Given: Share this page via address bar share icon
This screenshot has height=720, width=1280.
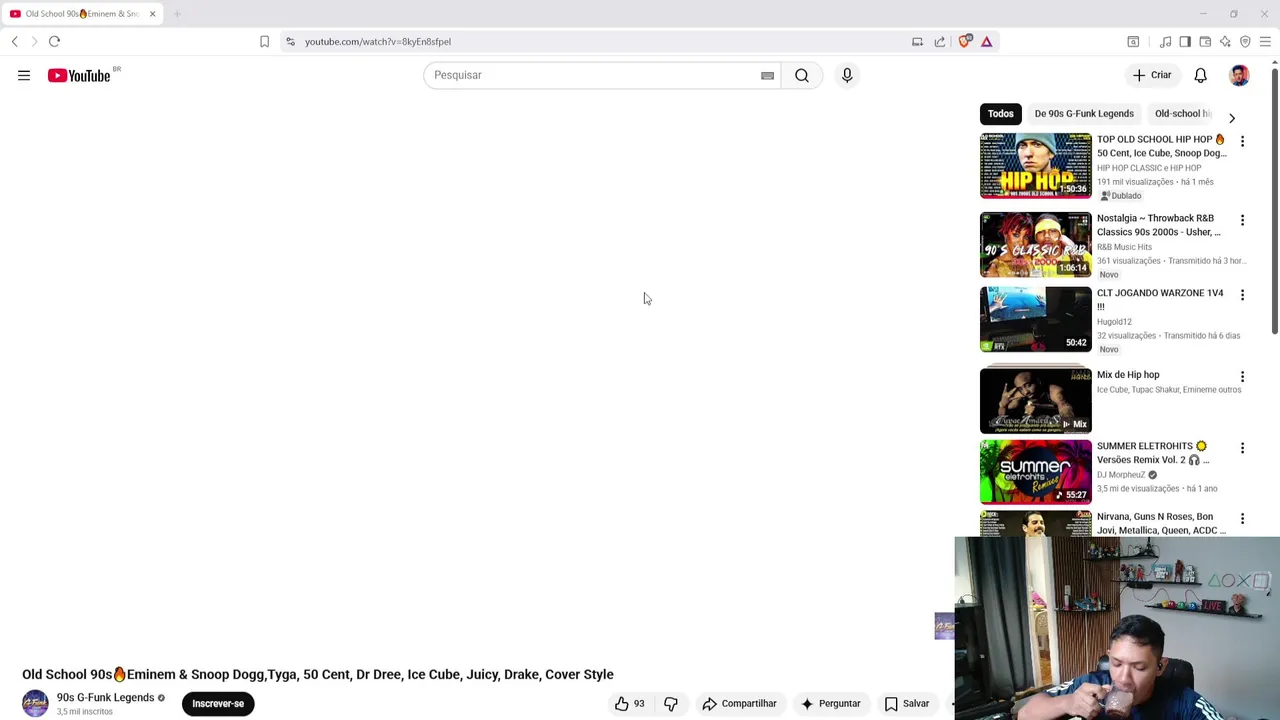Looking at the screenshot, I should (940, 41).
